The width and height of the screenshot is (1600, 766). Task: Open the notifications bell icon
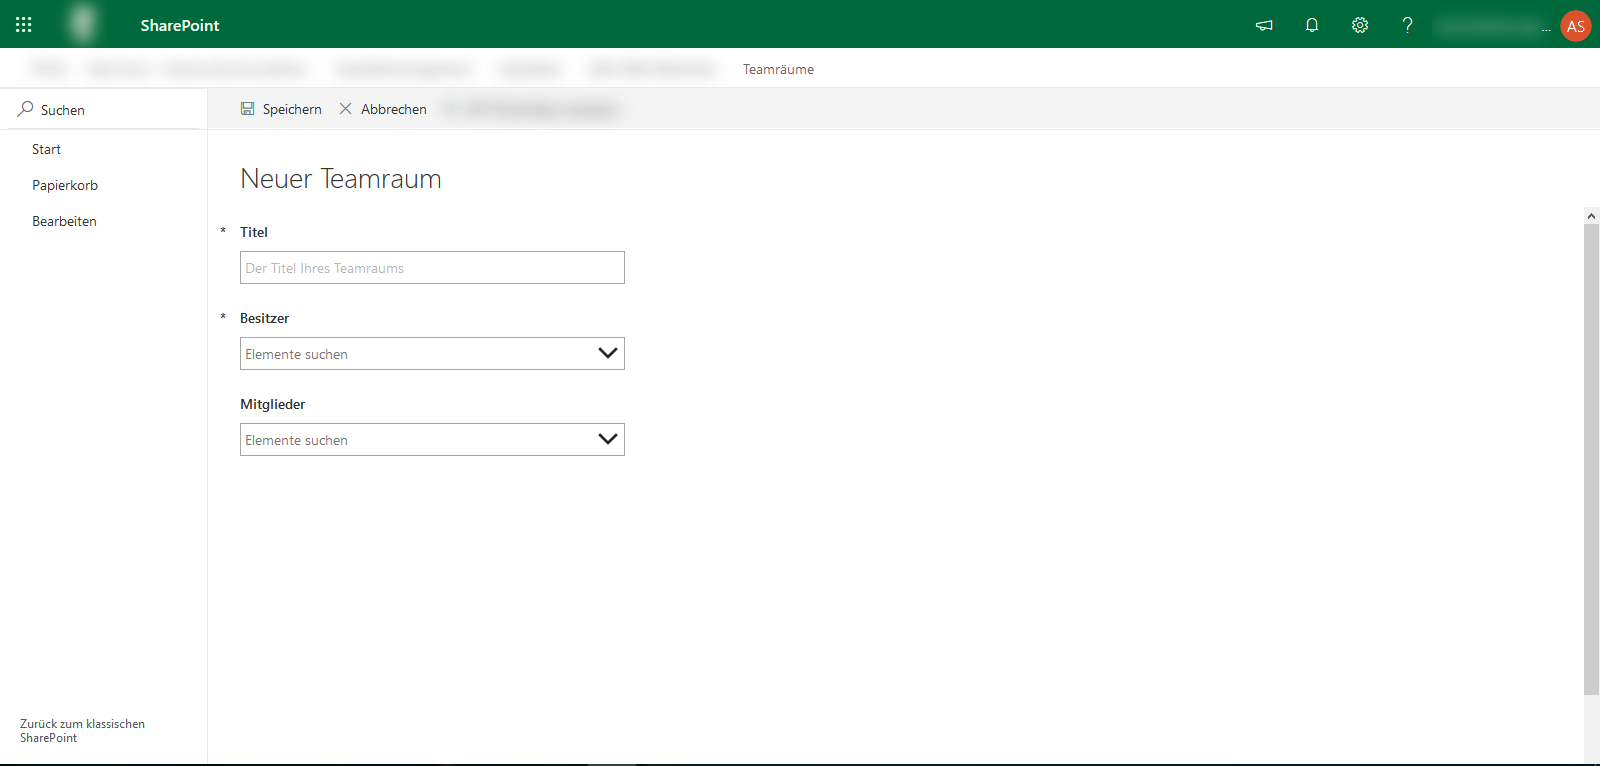point(1312,26)
